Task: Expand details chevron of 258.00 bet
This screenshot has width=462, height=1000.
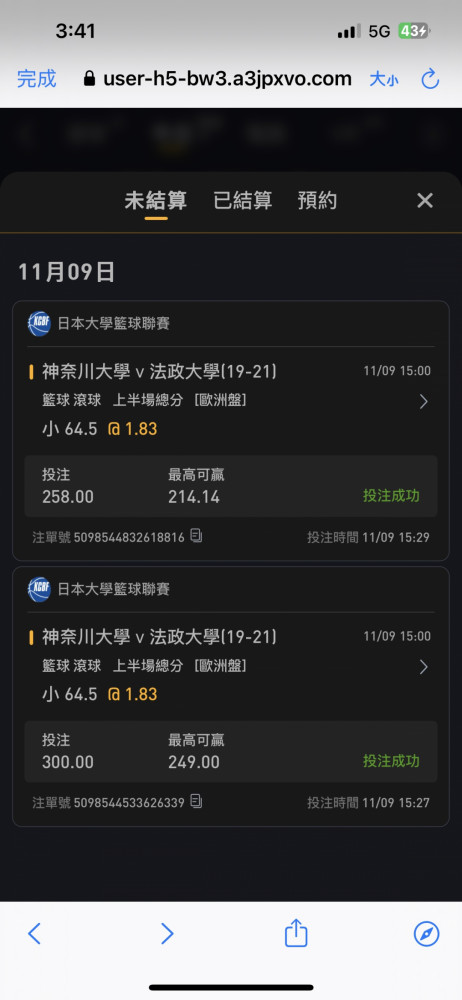Action: 424,402
